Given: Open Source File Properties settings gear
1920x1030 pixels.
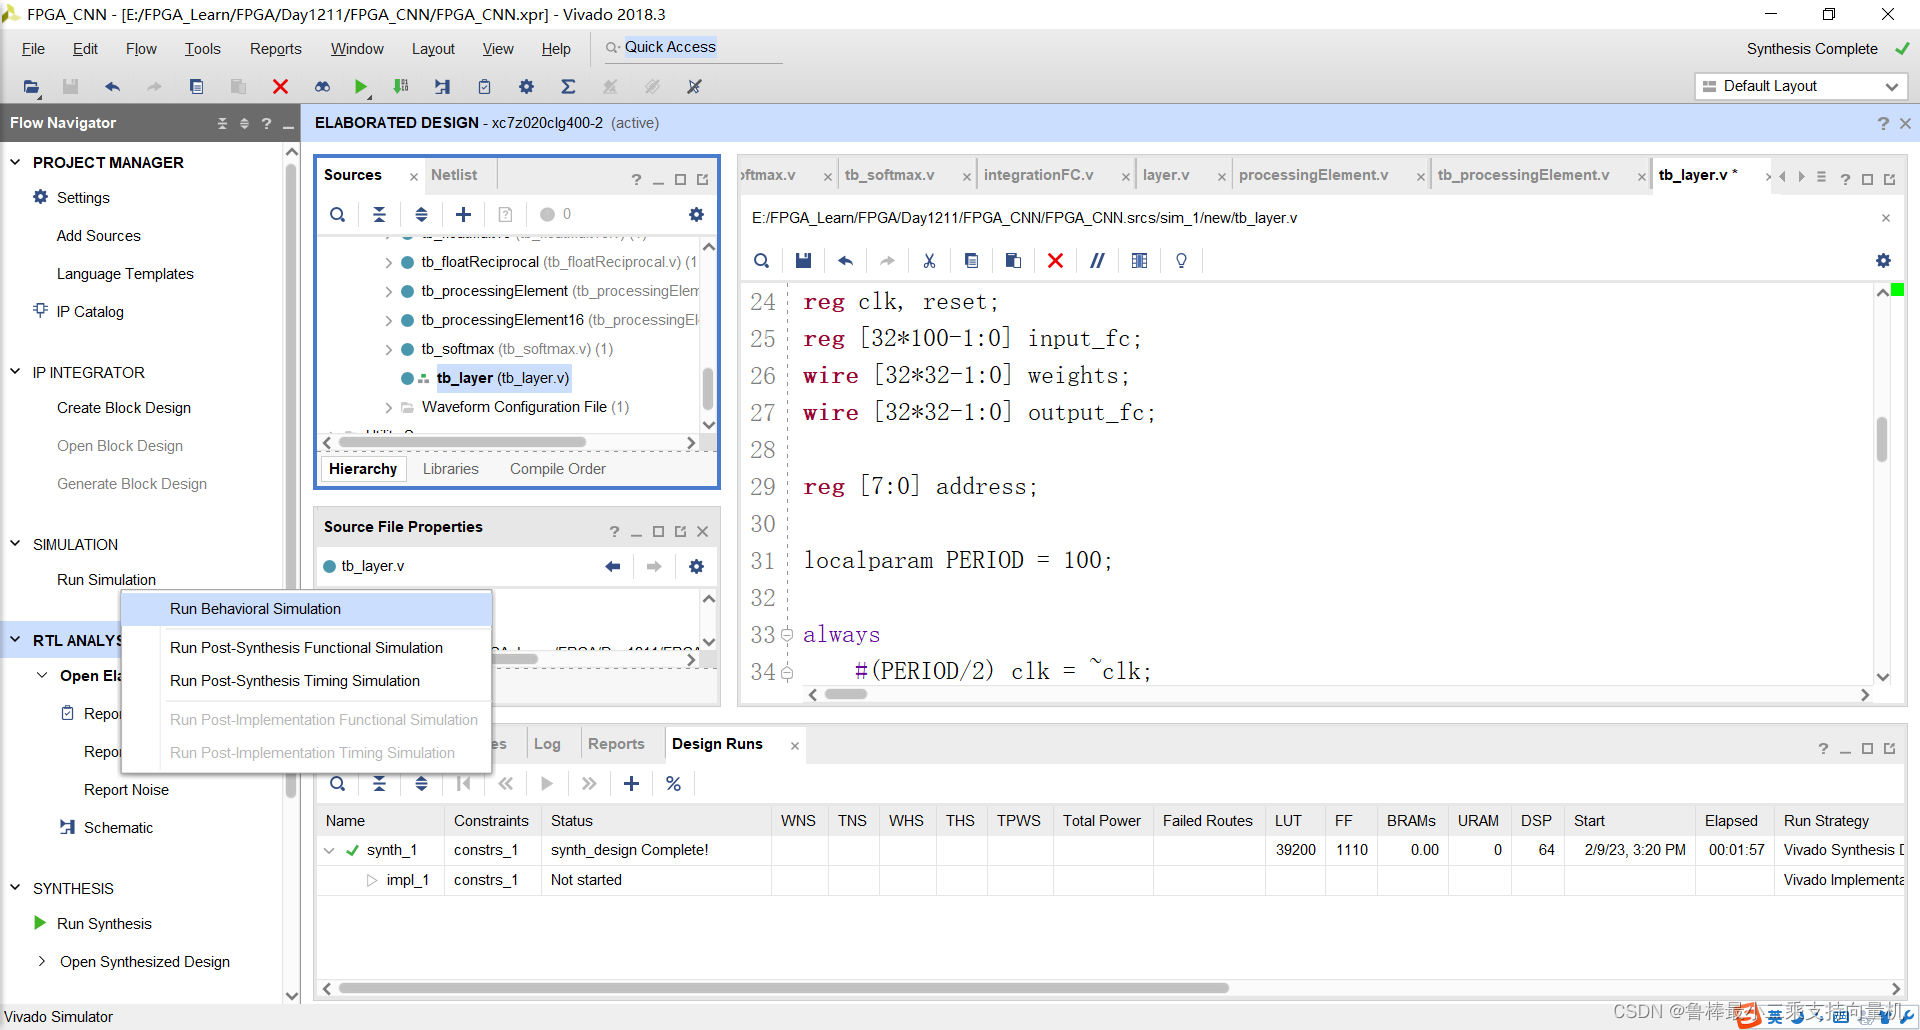Looking at the screenshot, I should (x=696, y=566).
